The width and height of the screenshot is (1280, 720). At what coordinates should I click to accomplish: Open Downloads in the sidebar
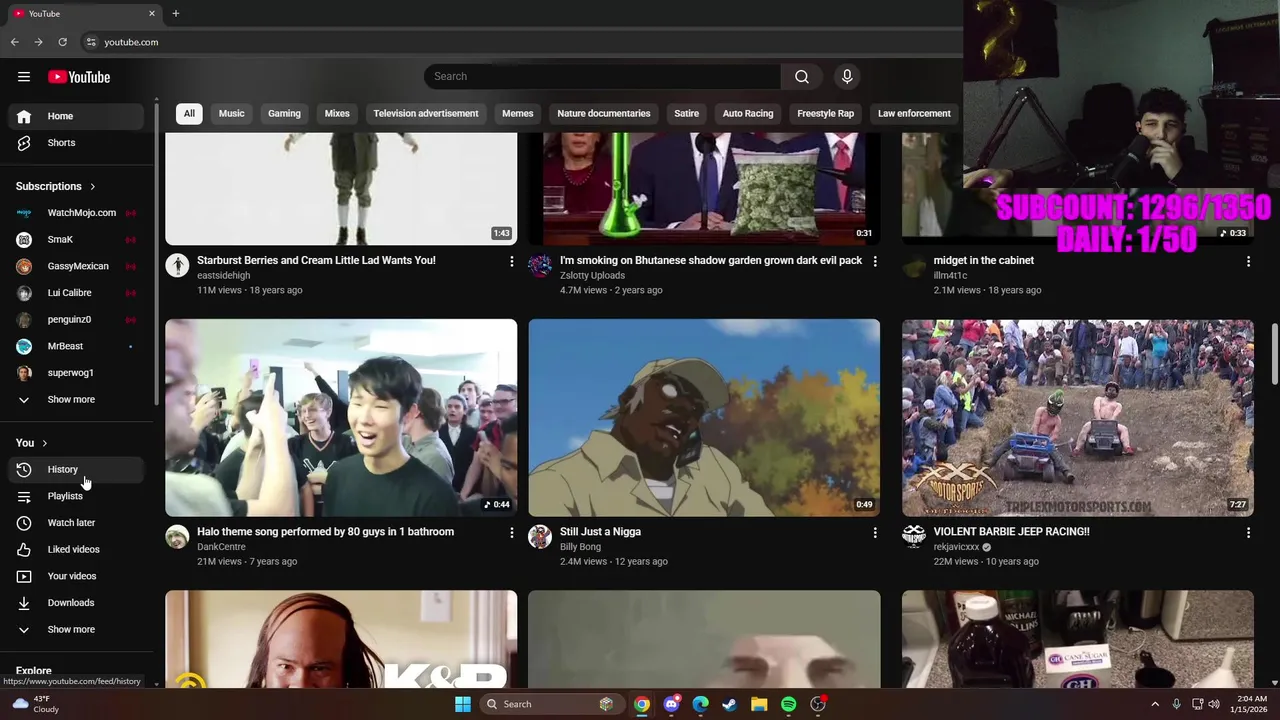click(x=76, y=603)
